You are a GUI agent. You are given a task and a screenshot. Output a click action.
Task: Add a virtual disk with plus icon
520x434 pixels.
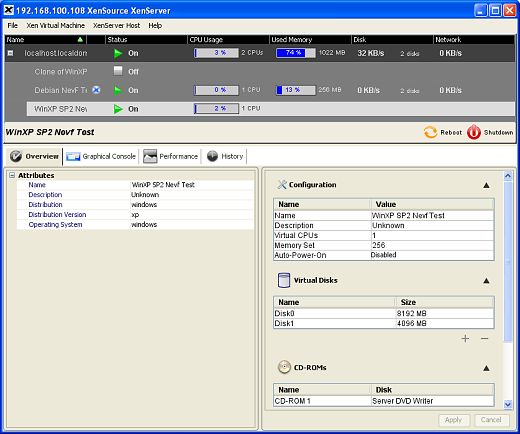tap(465, 339)
